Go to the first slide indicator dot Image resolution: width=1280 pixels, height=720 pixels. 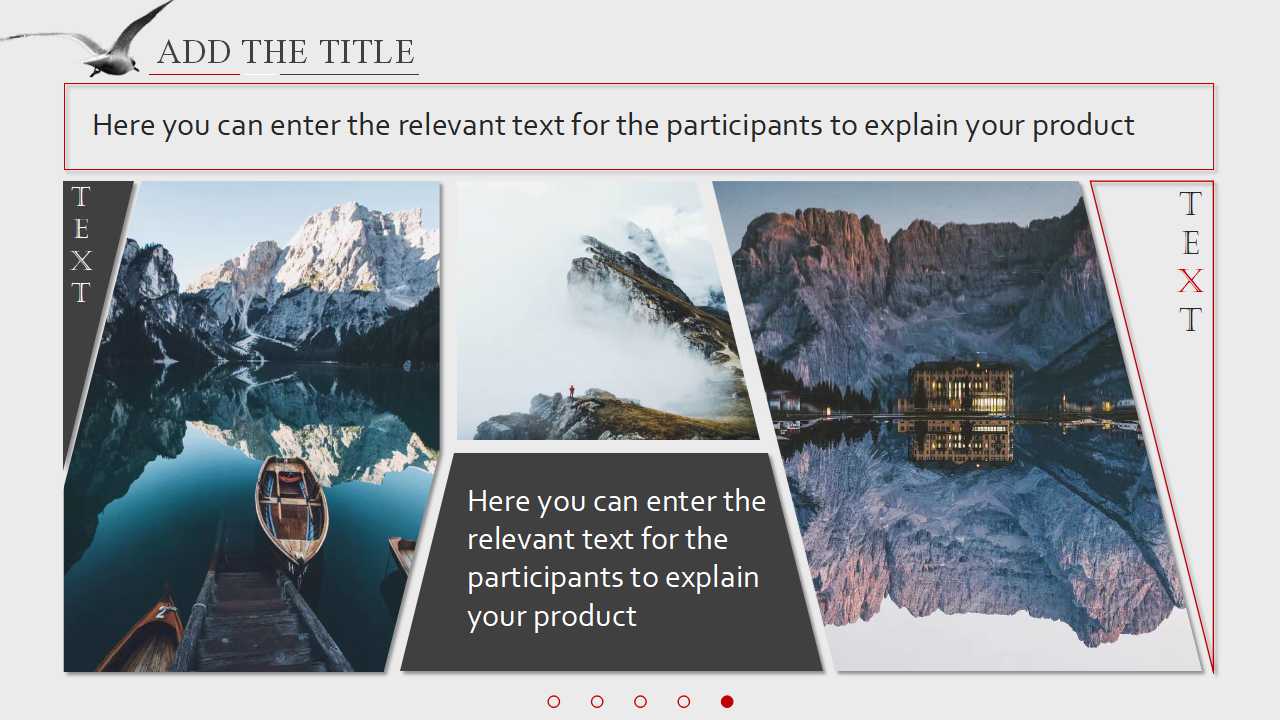[554, 702]
